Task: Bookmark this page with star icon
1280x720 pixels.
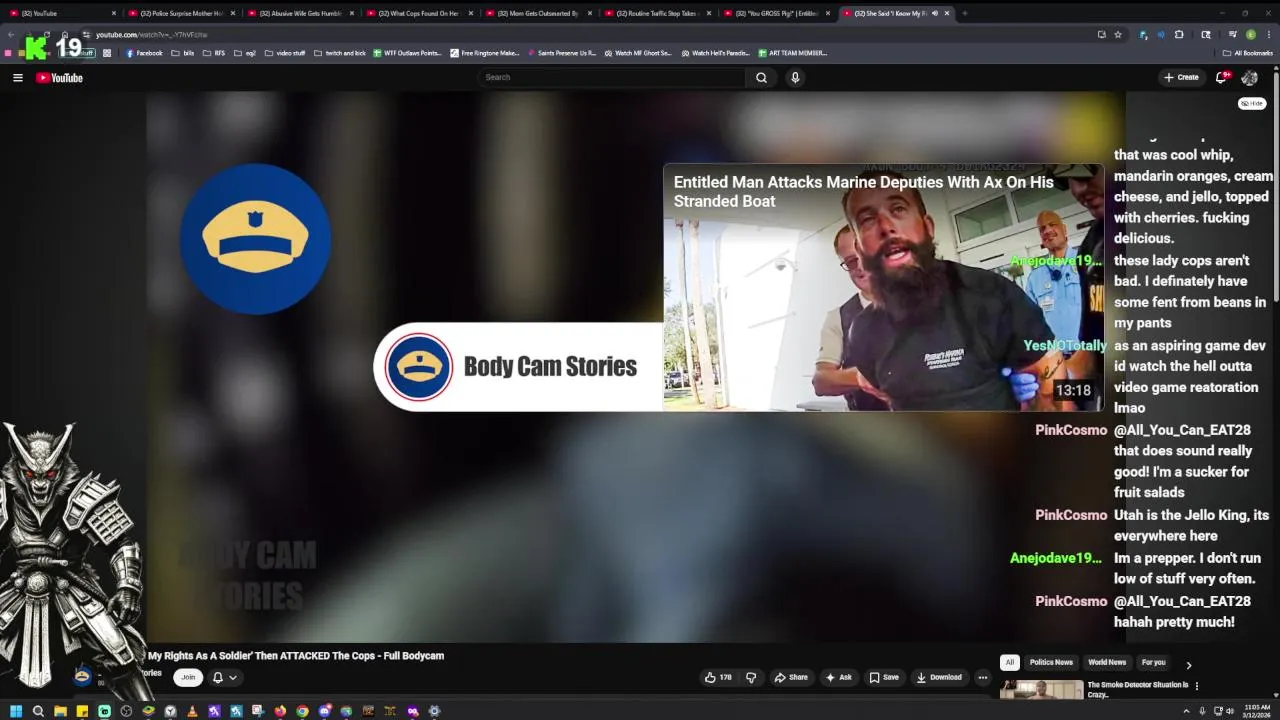Action: (1117, 34)
